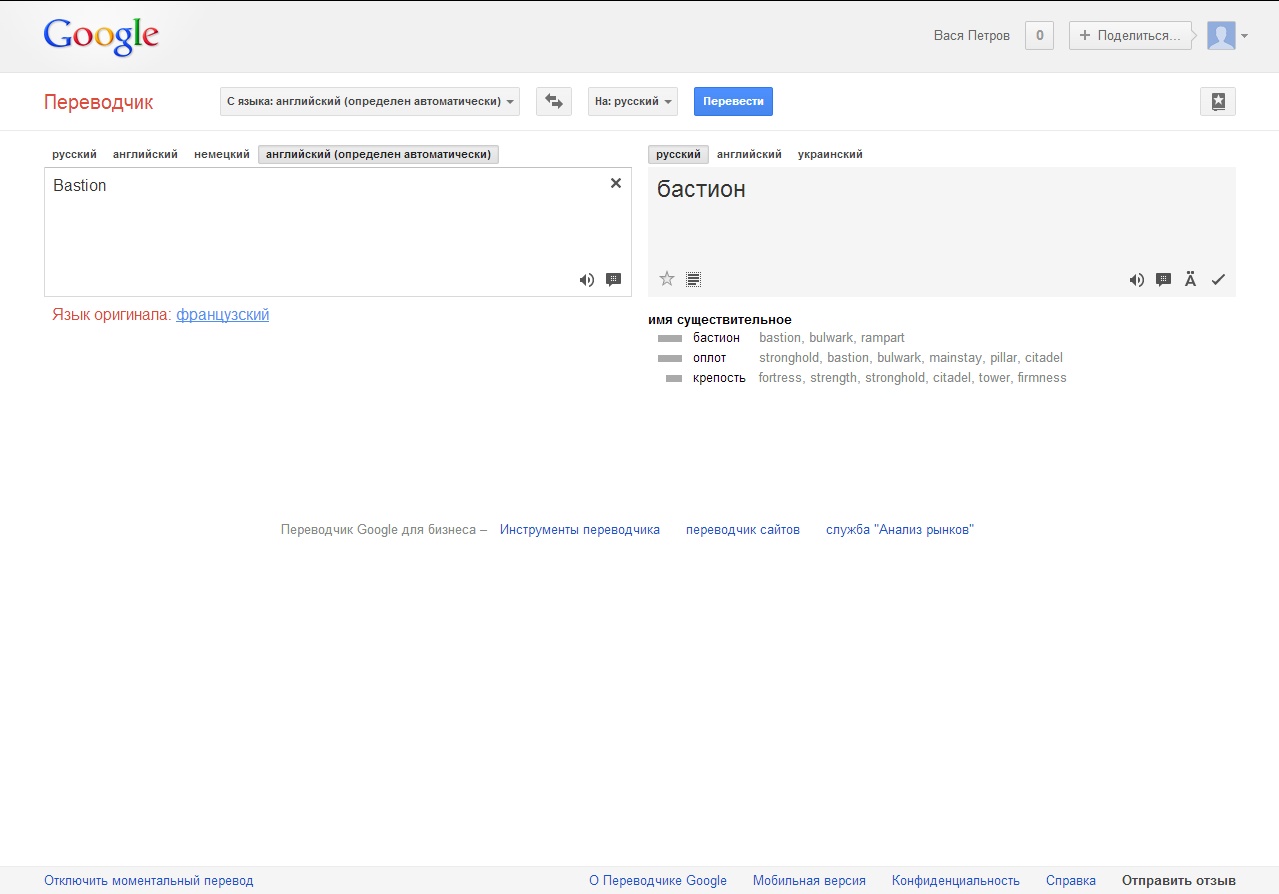Viewport: 1279px width, 894px height.
Task: Select dictionary entry крепость
Action: tap(719, 378)
